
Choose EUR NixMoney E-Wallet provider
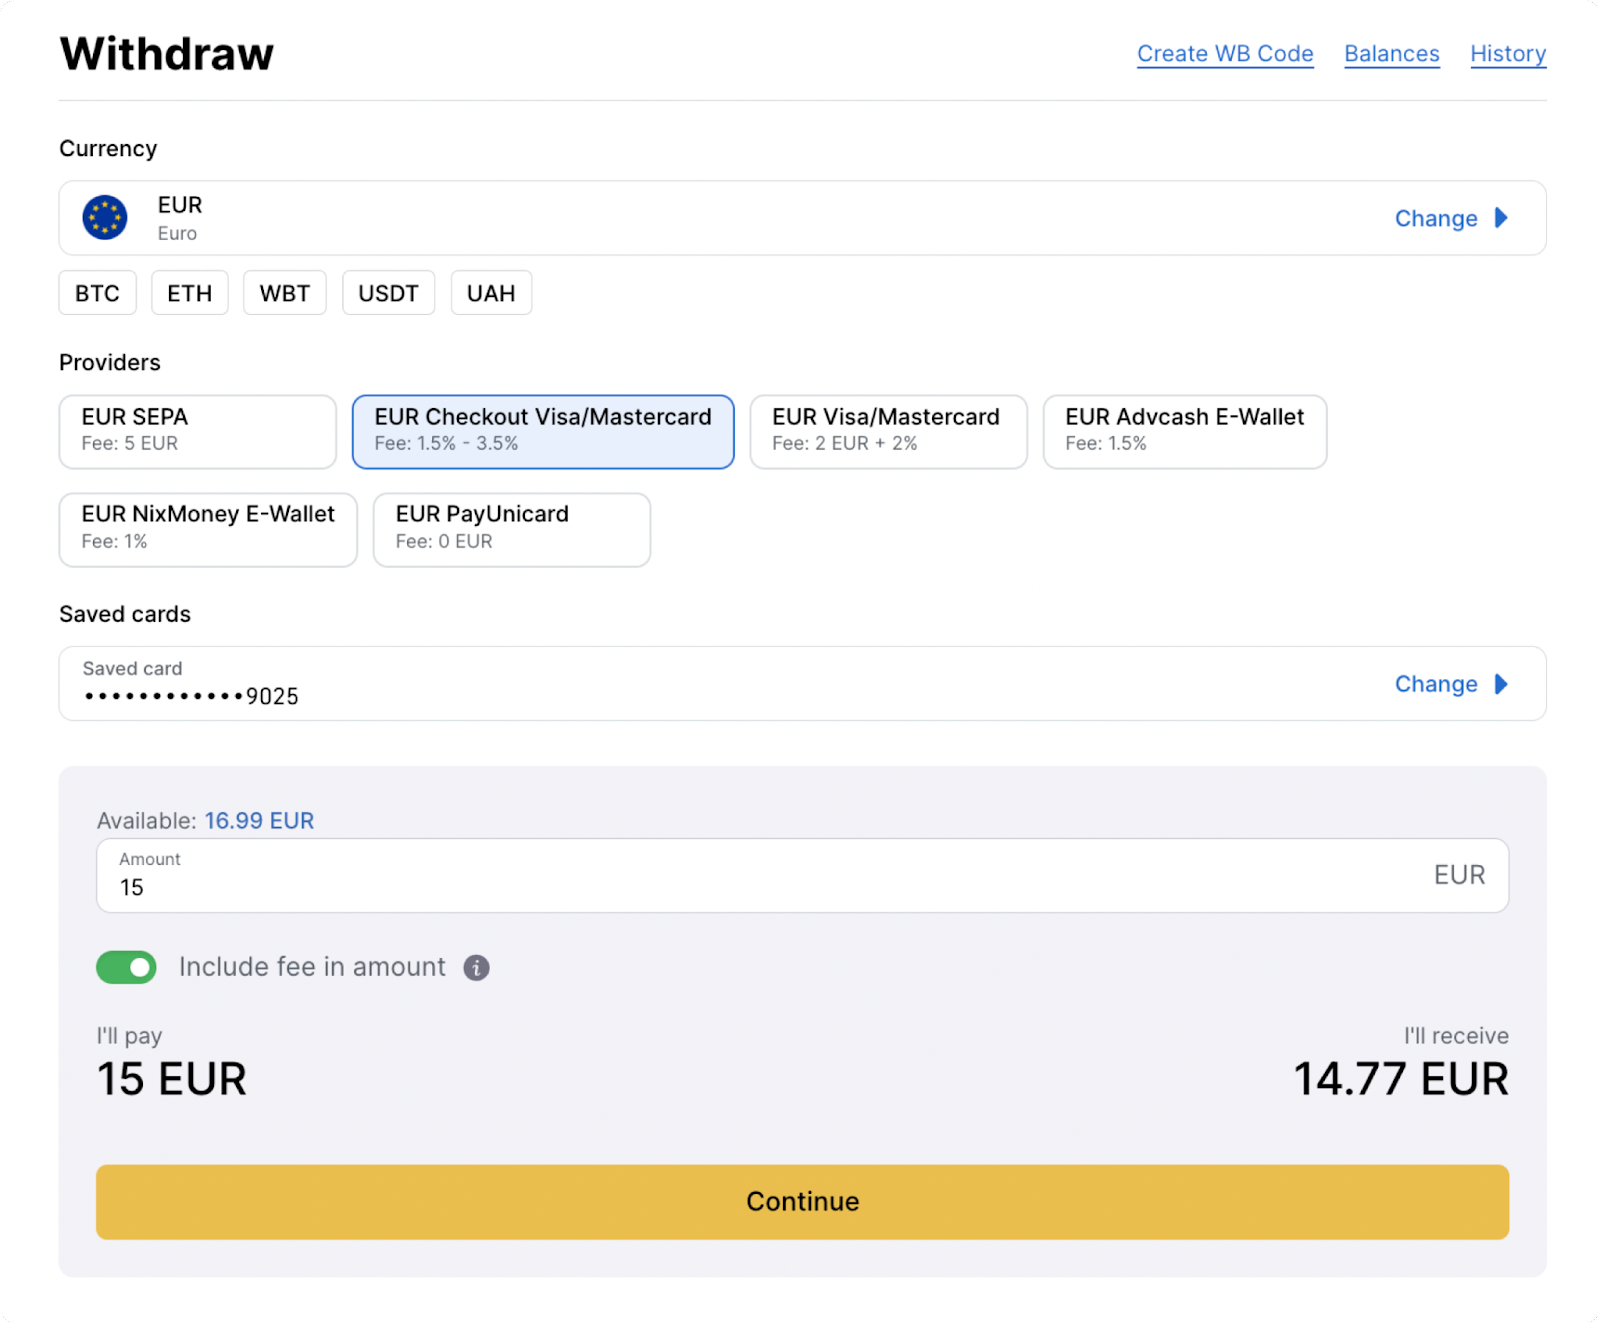[208, 530]
